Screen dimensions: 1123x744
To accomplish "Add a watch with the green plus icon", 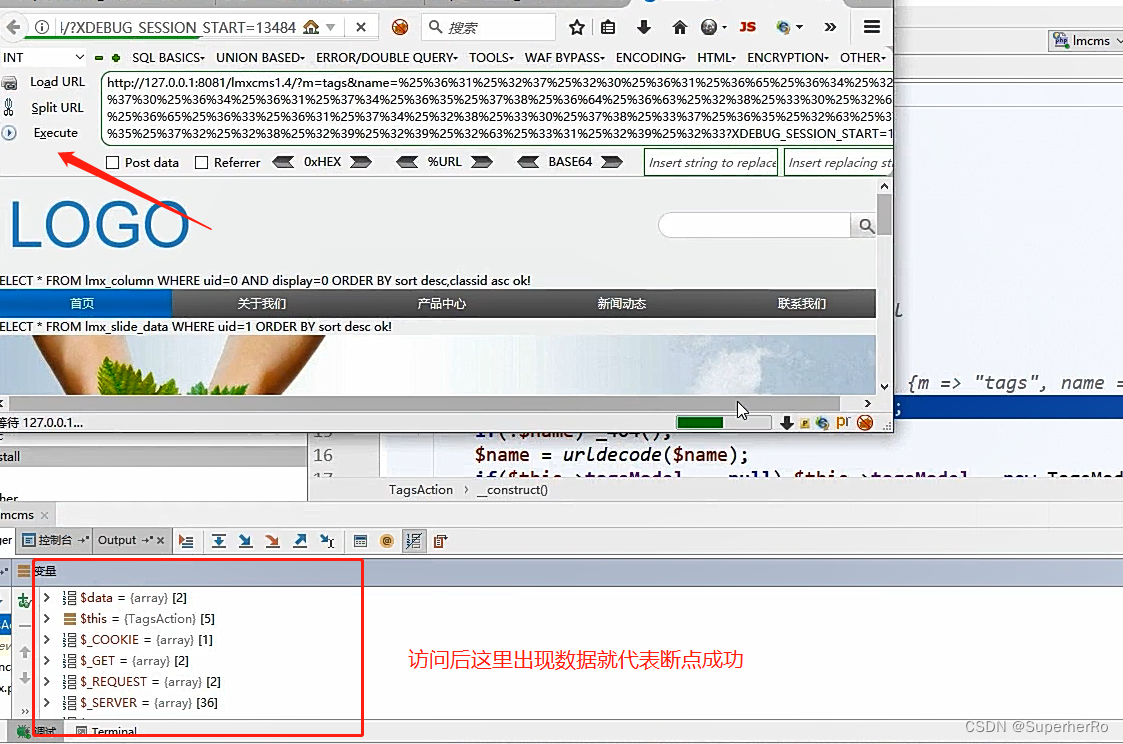I will click(x=24, y=600).
